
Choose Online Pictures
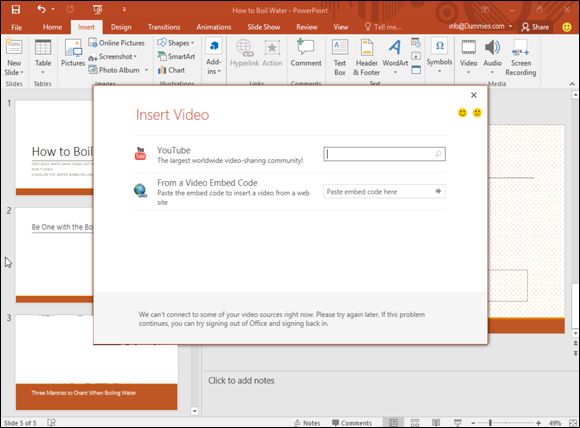coord(117,43)
